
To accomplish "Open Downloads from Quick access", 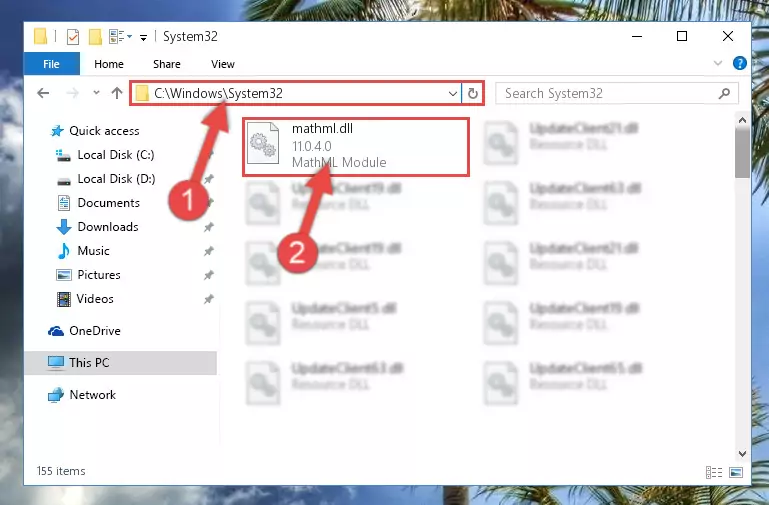I will pos(108,227).
